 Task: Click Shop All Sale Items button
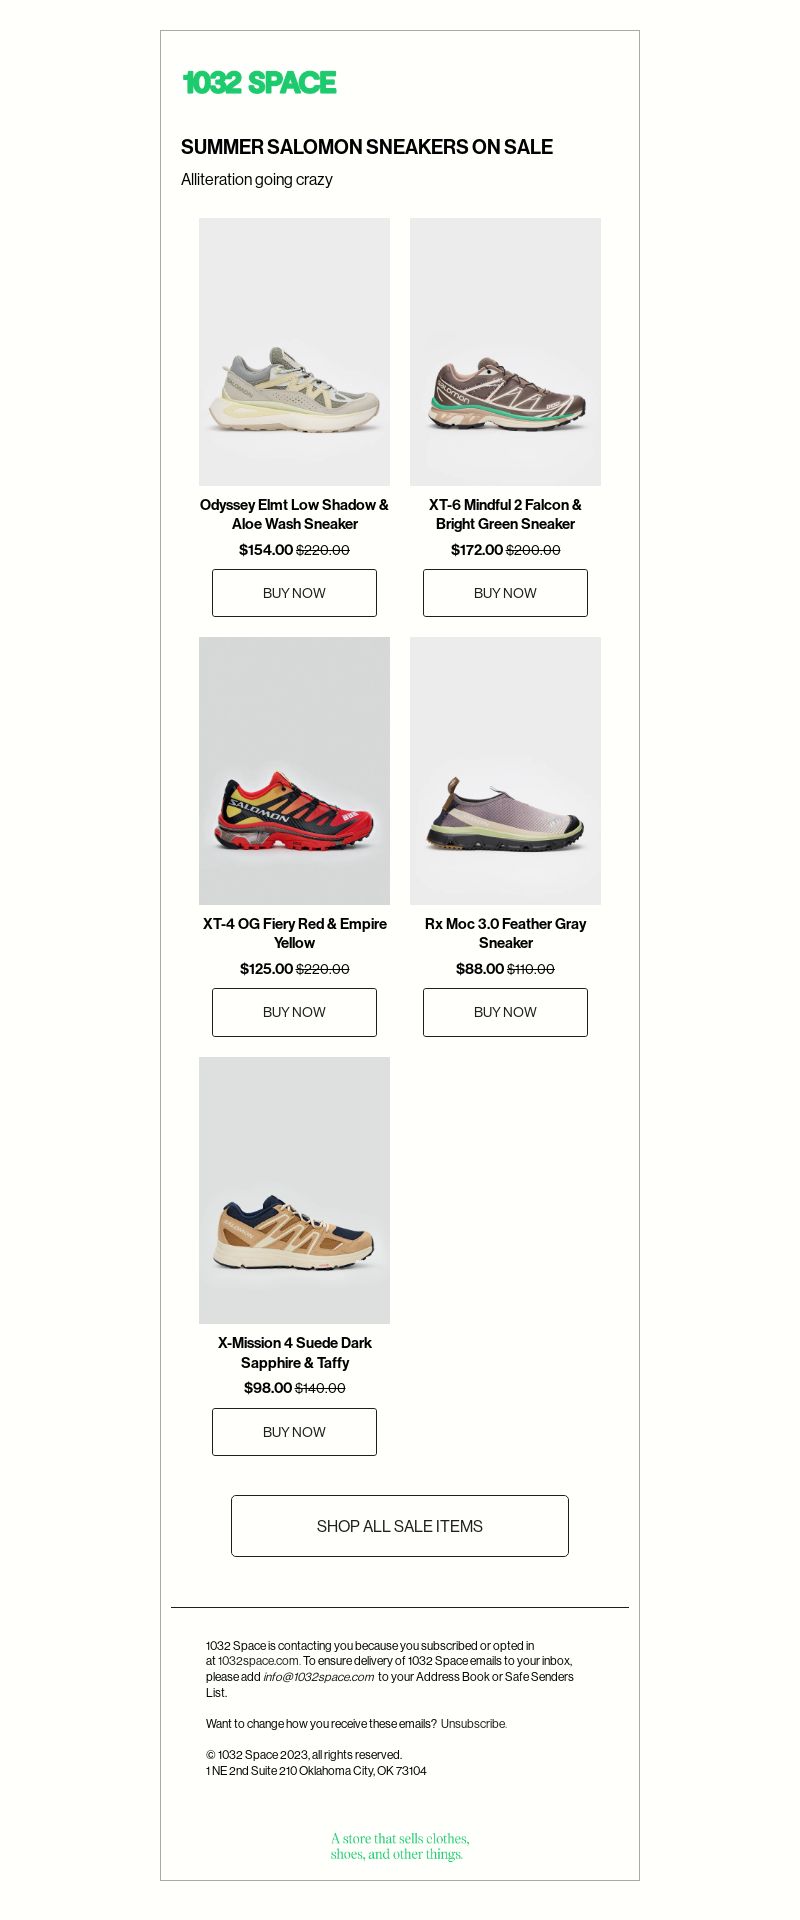point(400,1526)
